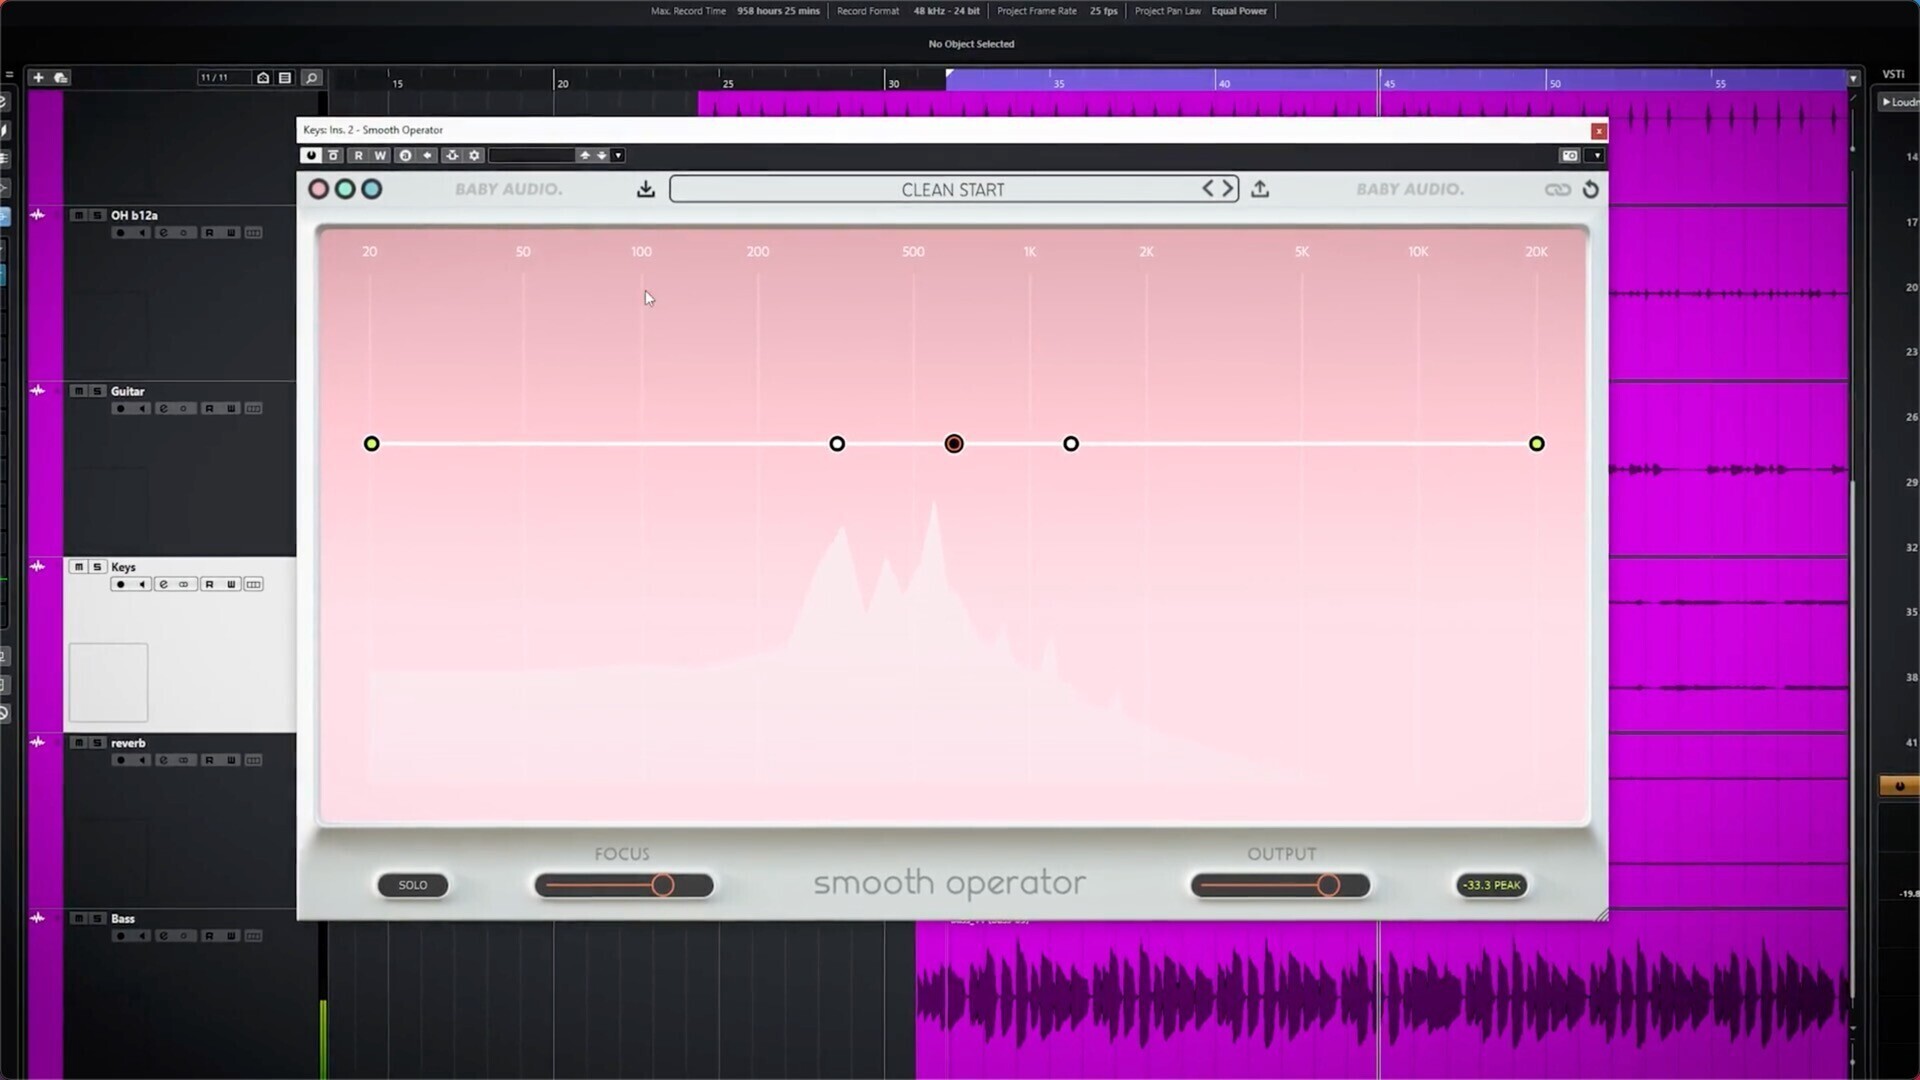Click the save preset download icon

pyautogui.click(x=646, y=189)
